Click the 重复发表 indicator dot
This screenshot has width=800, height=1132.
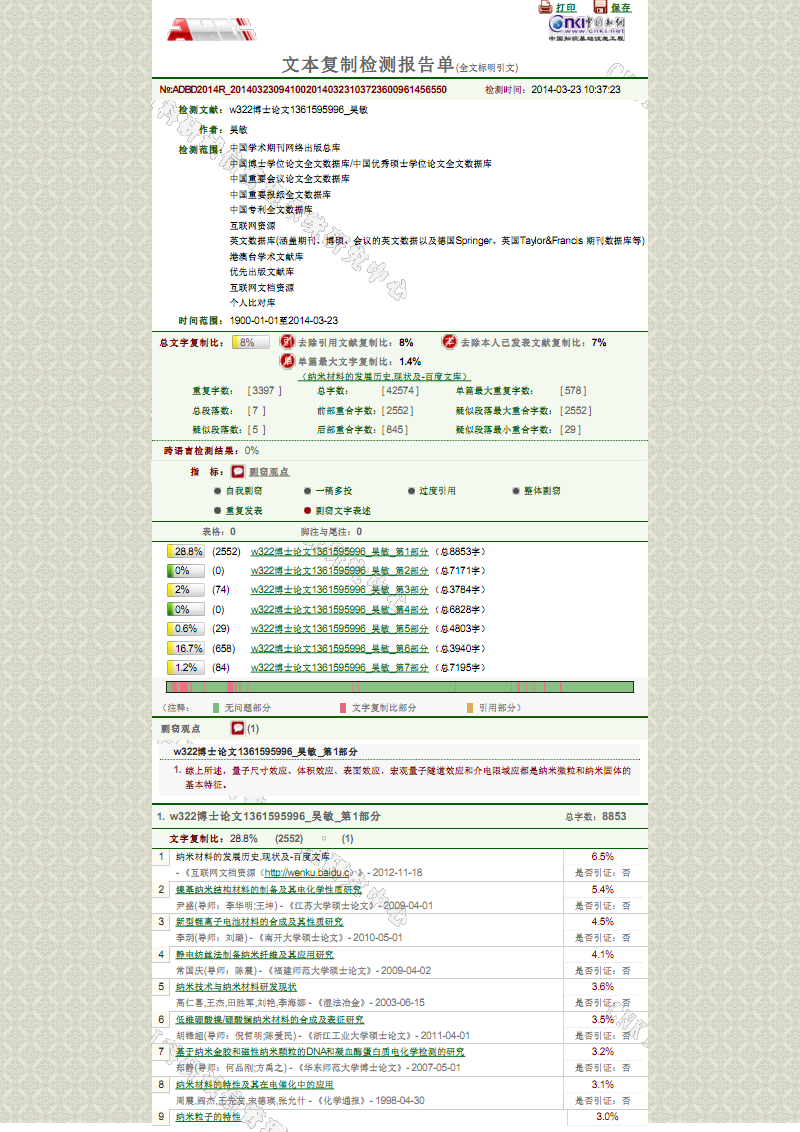[x=217, y=510]
